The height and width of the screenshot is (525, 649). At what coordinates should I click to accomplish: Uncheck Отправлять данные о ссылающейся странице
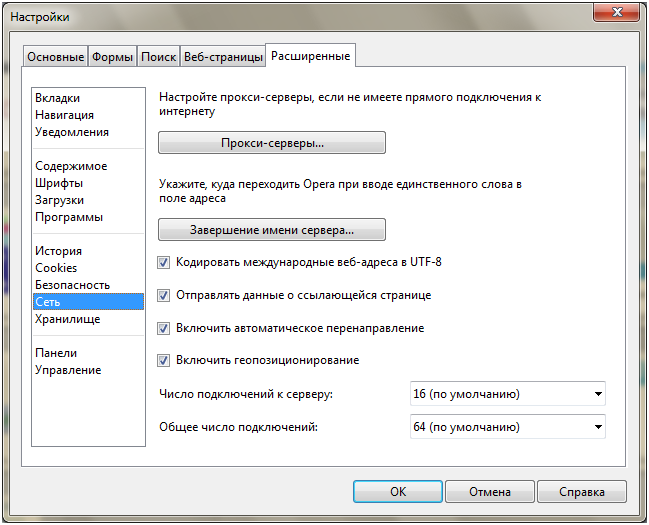(x=164, y=296)
